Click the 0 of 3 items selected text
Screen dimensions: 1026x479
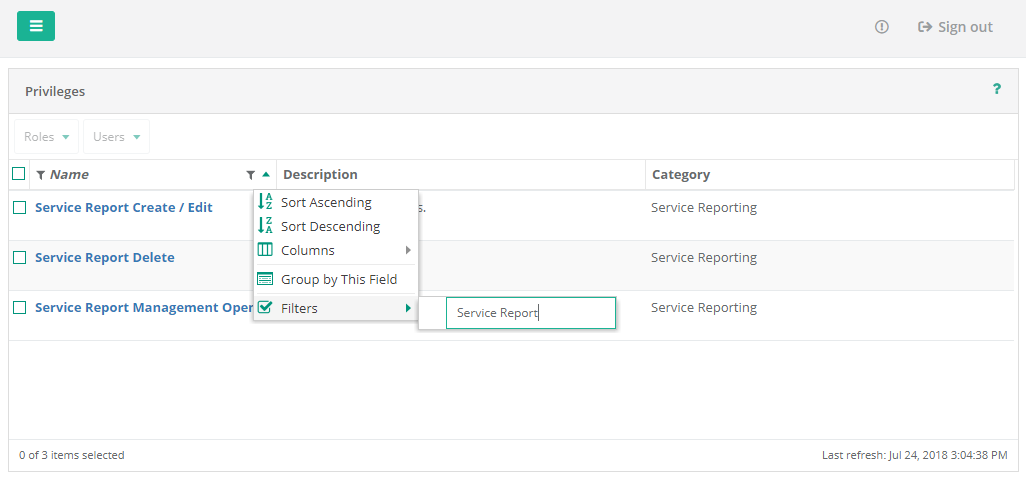coord(72,455)
